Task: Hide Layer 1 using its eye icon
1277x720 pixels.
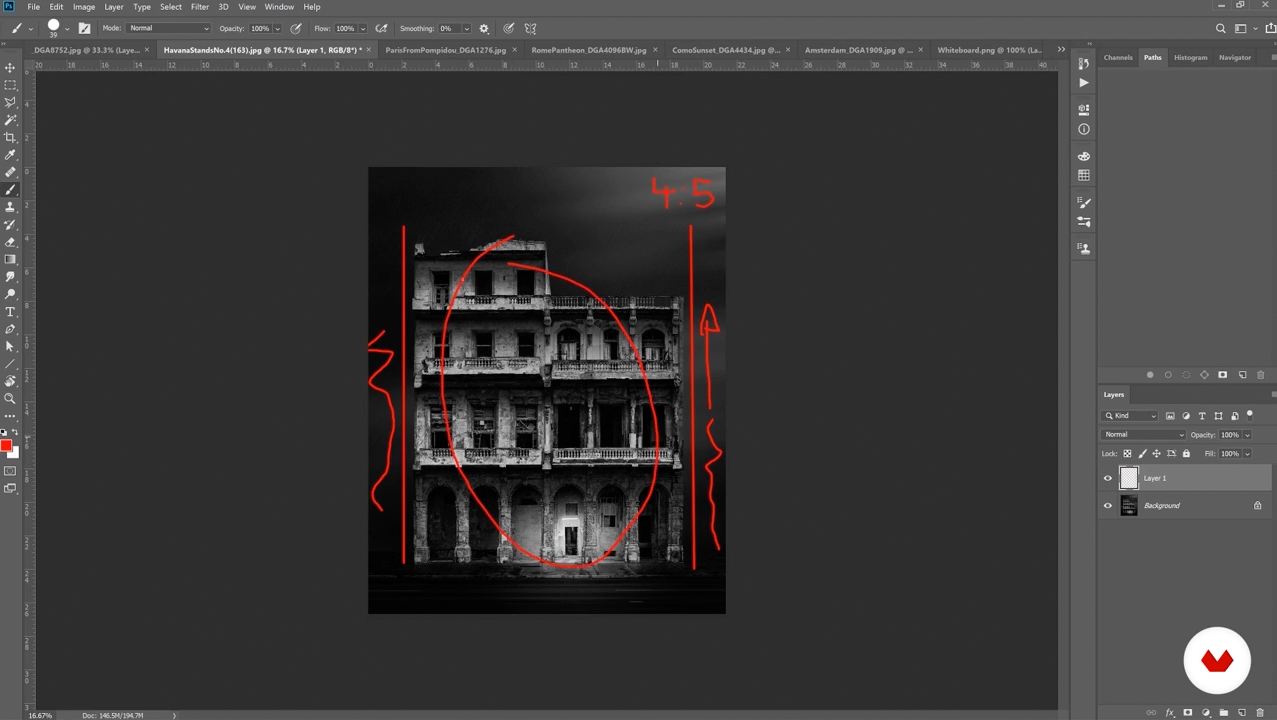Action: pyautogui.click(x=1107, y=479)
